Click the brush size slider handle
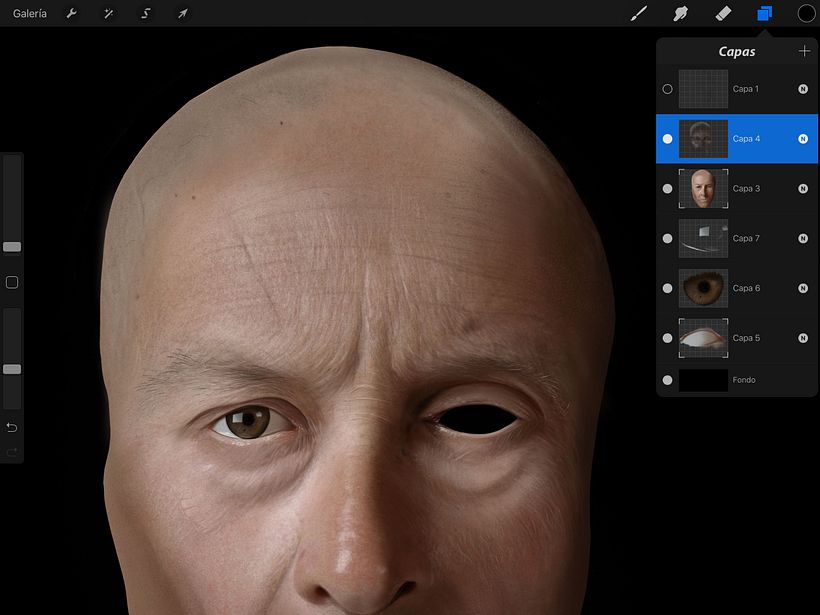The image size is (820, 615). point(12,247)
